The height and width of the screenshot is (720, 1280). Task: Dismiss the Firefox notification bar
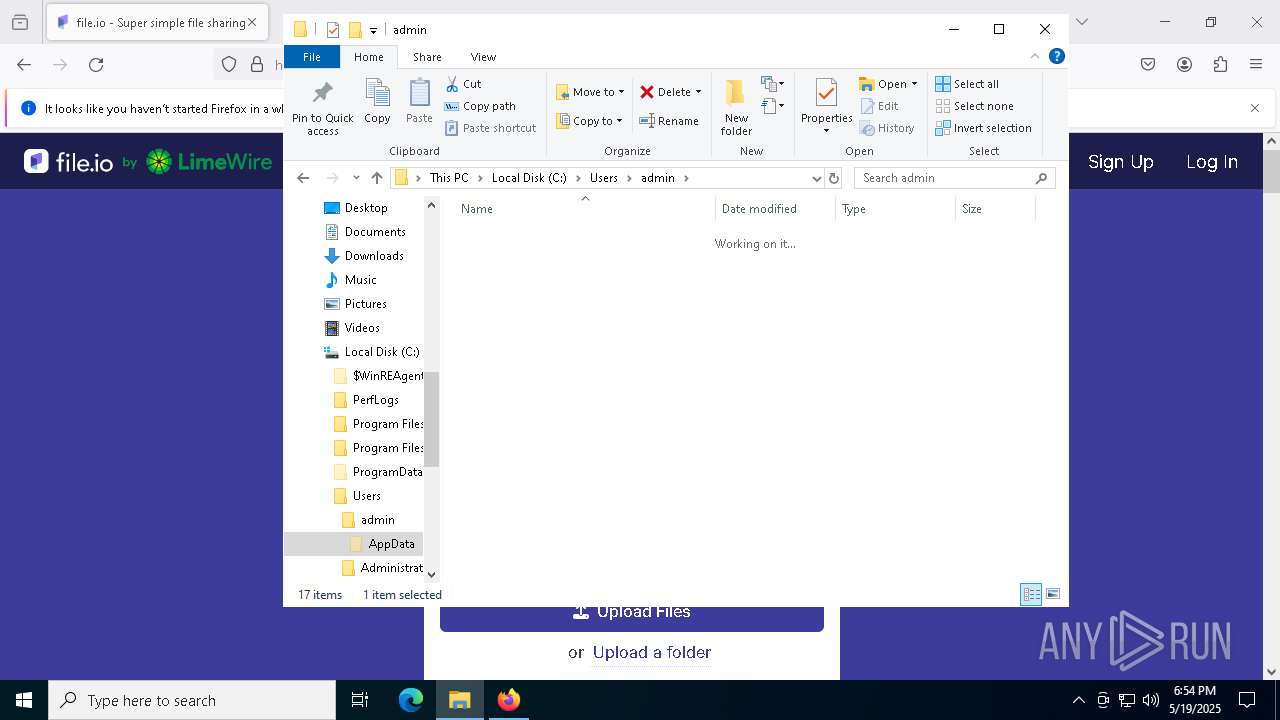tap(1255, 108)
